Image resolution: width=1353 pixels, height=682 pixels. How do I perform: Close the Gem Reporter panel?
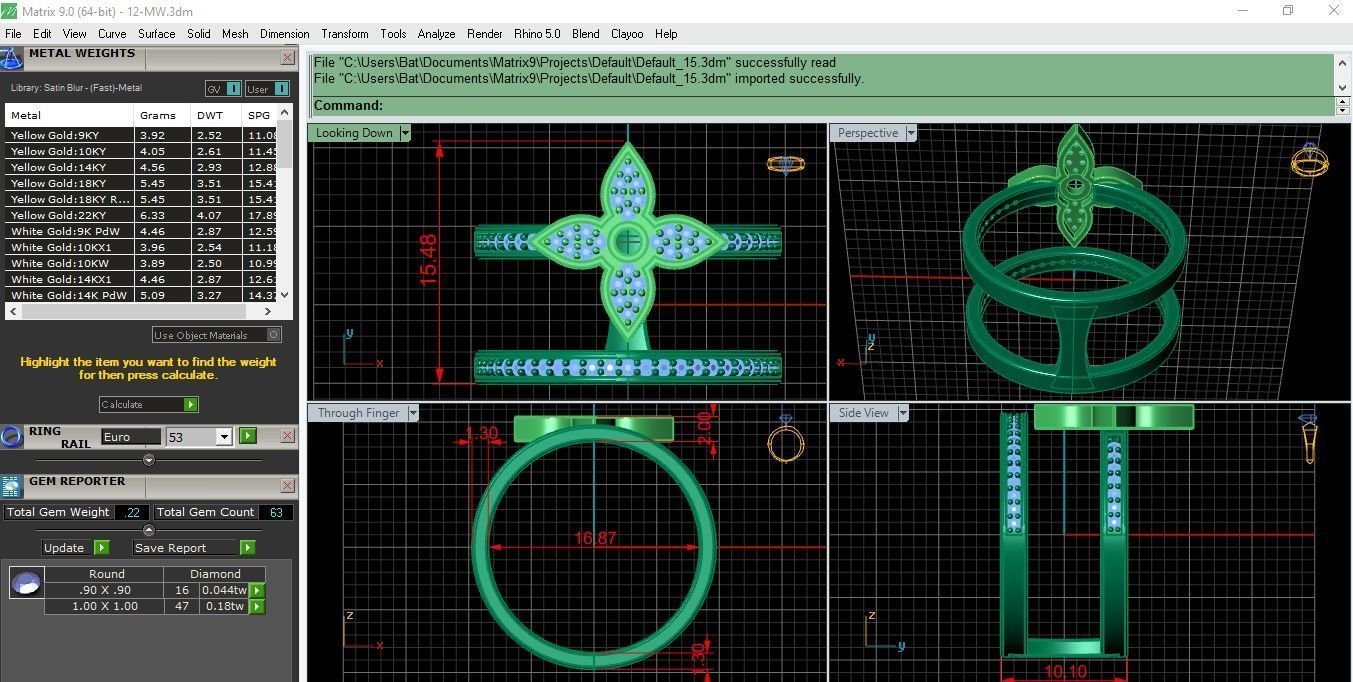point(287,486)
